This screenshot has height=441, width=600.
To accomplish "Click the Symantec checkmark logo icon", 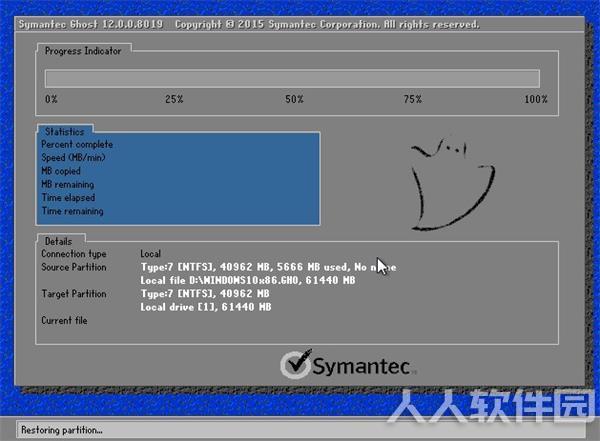I will pos(297,364).
